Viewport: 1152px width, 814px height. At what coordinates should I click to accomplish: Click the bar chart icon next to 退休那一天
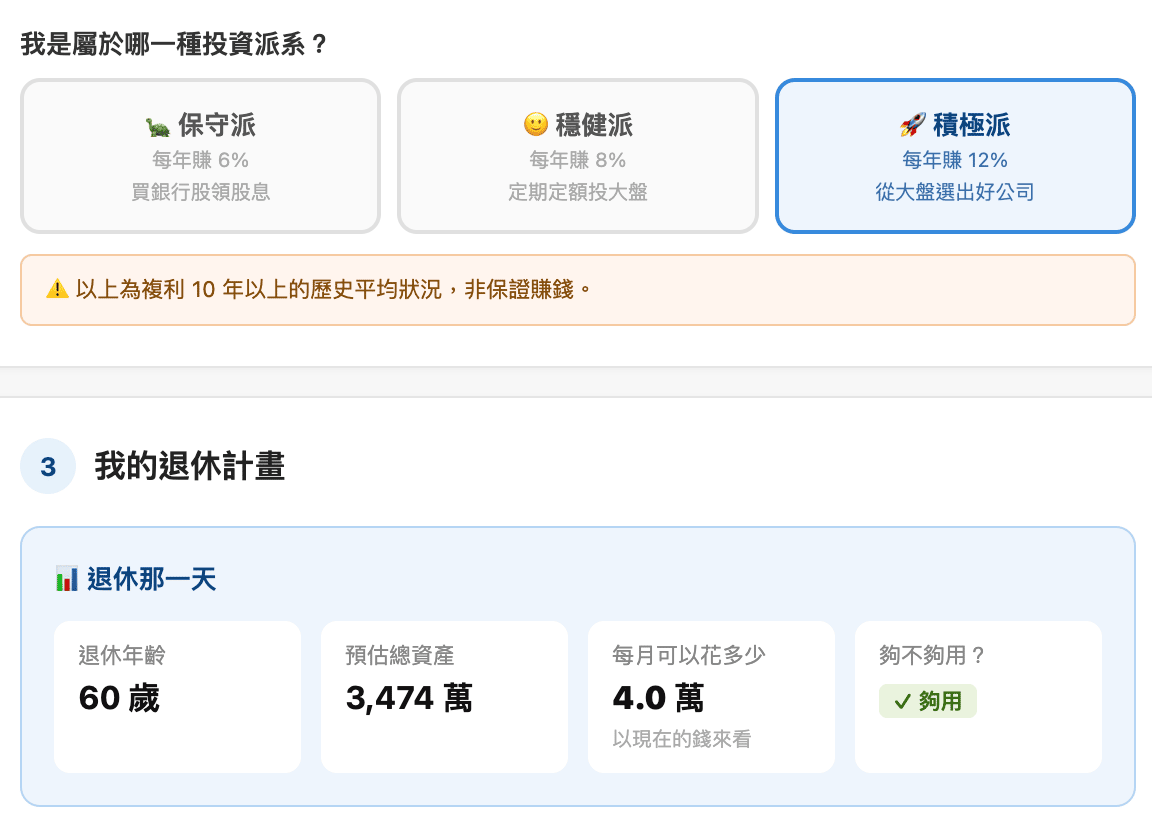(67, 579)
